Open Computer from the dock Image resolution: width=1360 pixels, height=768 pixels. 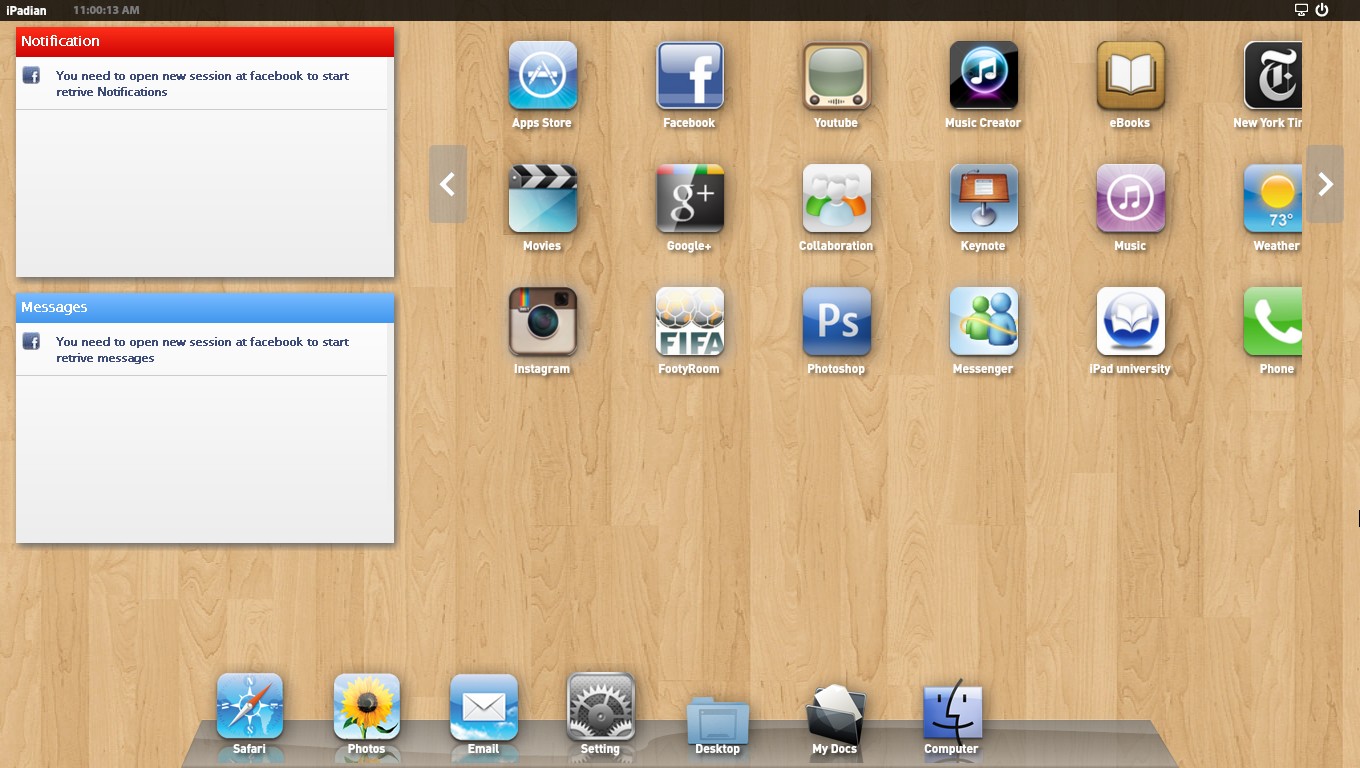click(952, 710)
